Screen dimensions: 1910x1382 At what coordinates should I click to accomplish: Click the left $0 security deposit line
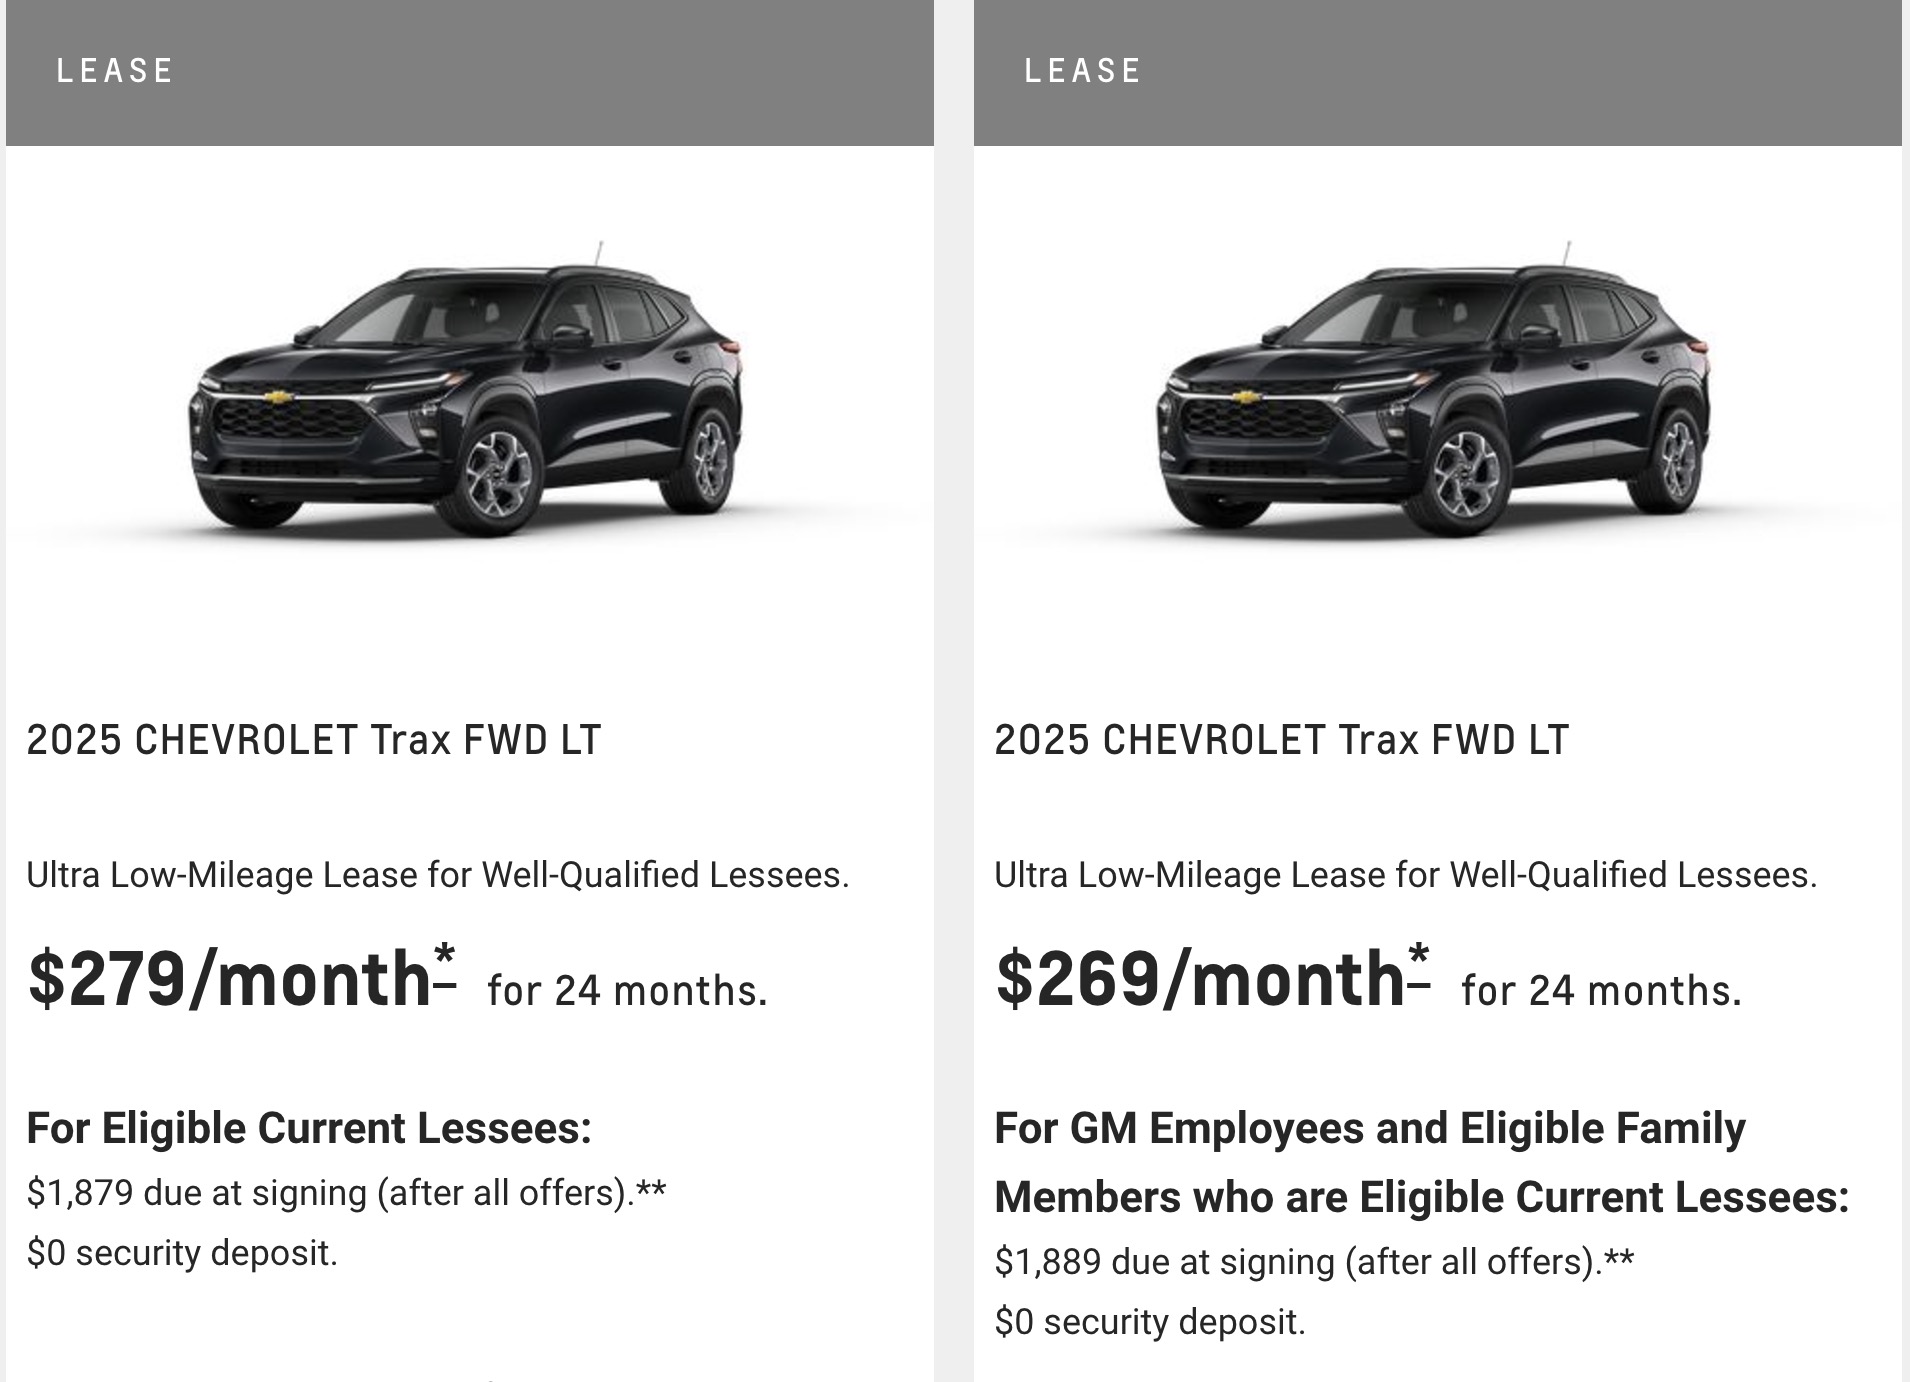point(182,1253)
